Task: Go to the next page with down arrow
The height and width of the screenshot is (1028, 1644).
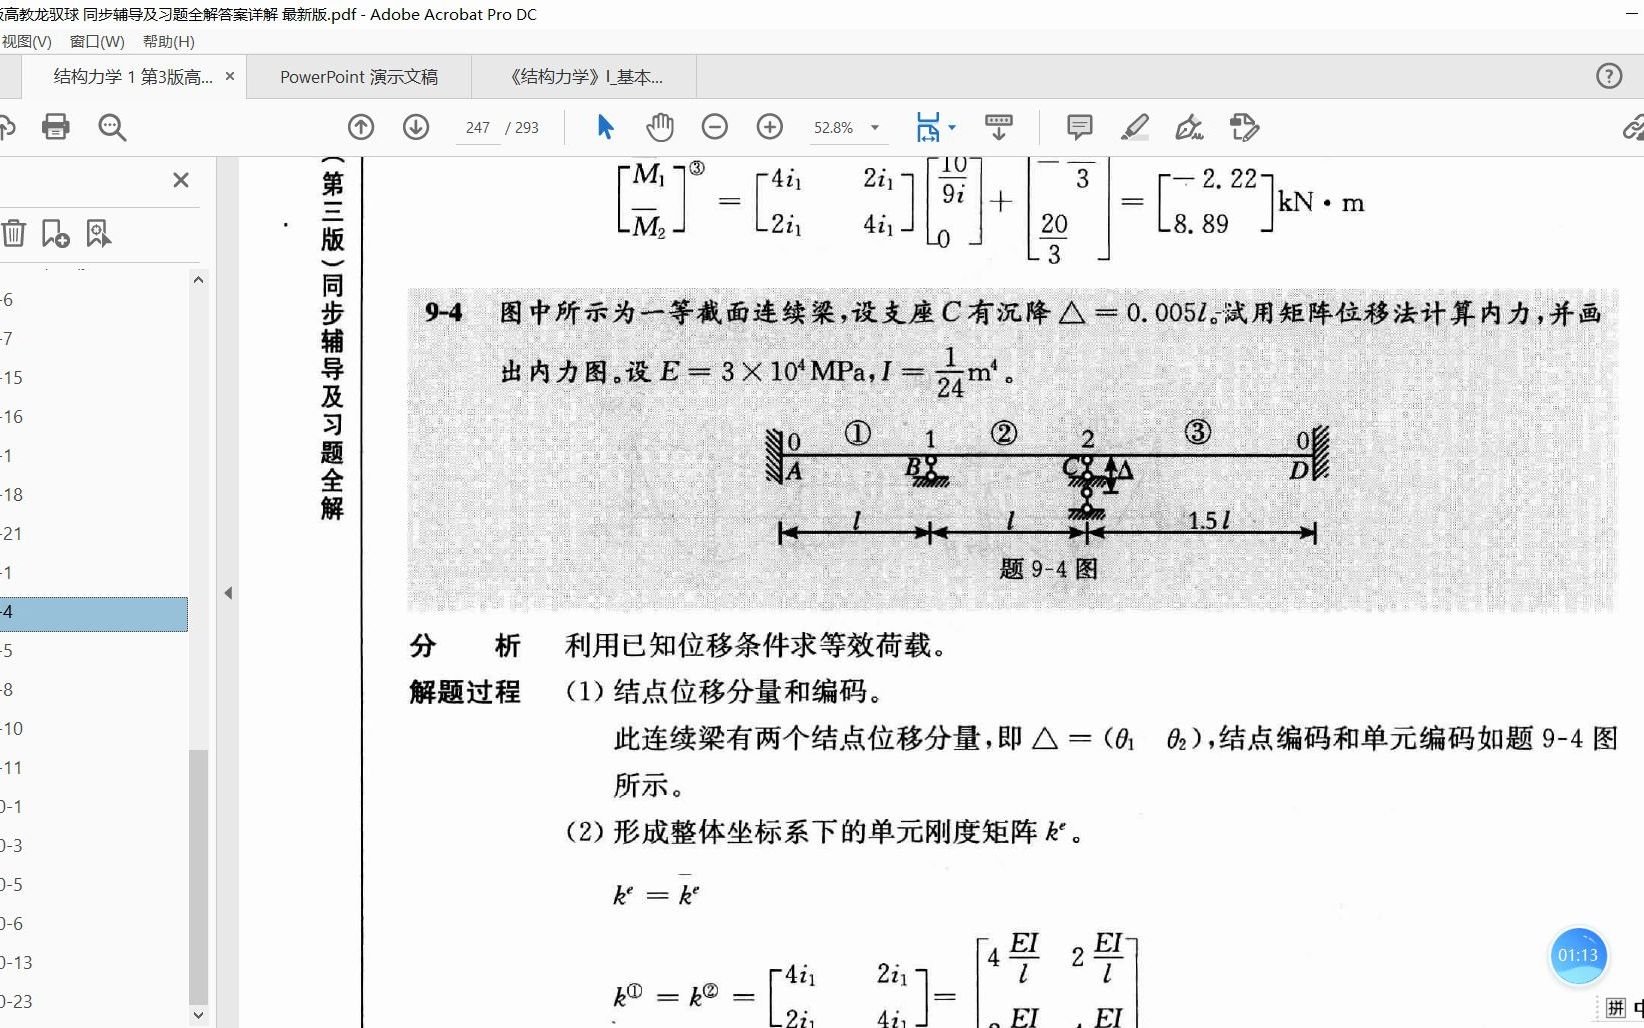Action: click(x=416, y=127)
